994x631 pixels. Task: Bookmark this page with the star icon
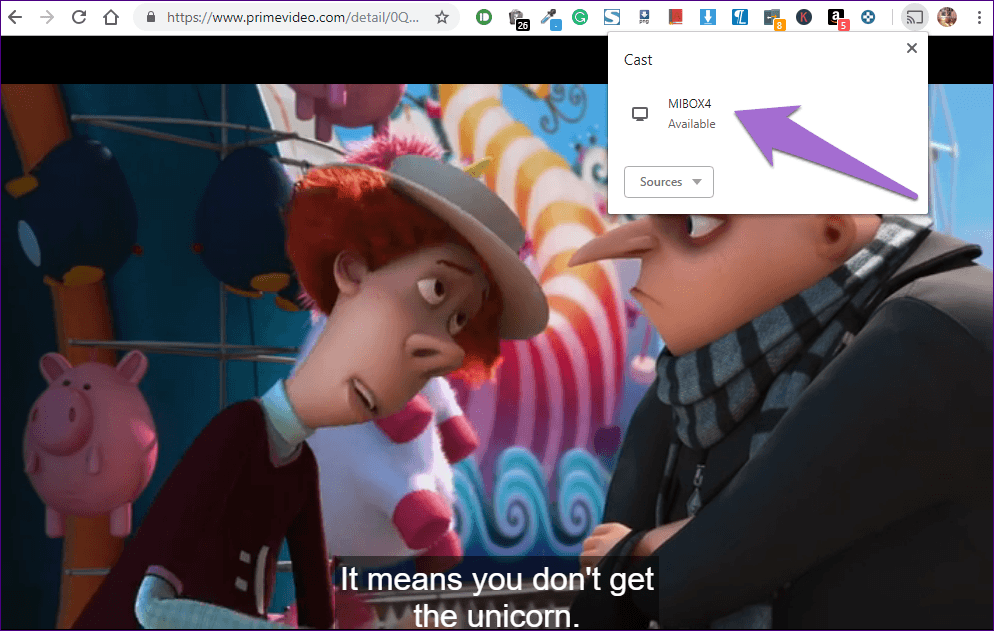(x=441, y=17)
